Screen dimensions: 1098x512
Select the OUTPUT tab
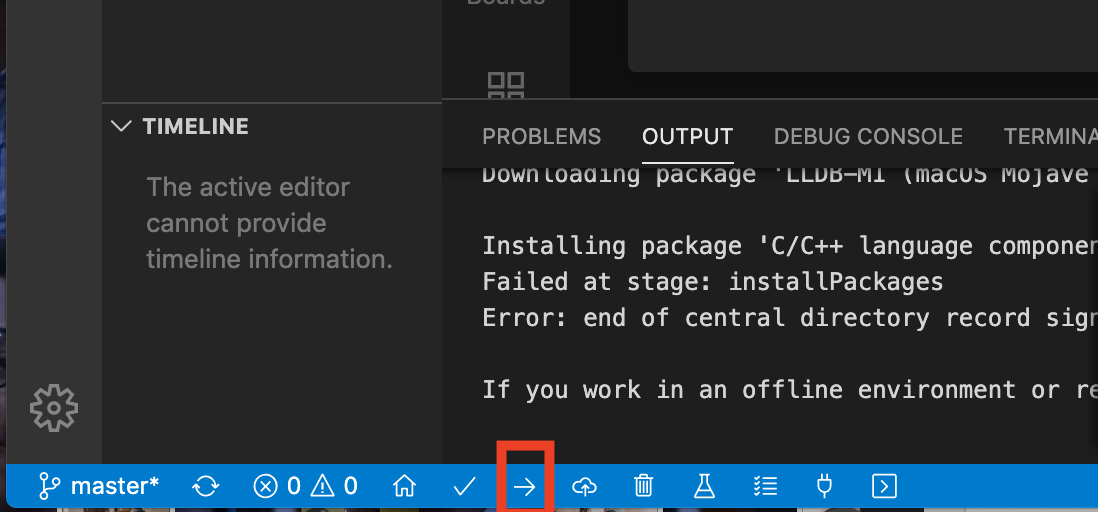pos(688,137)
